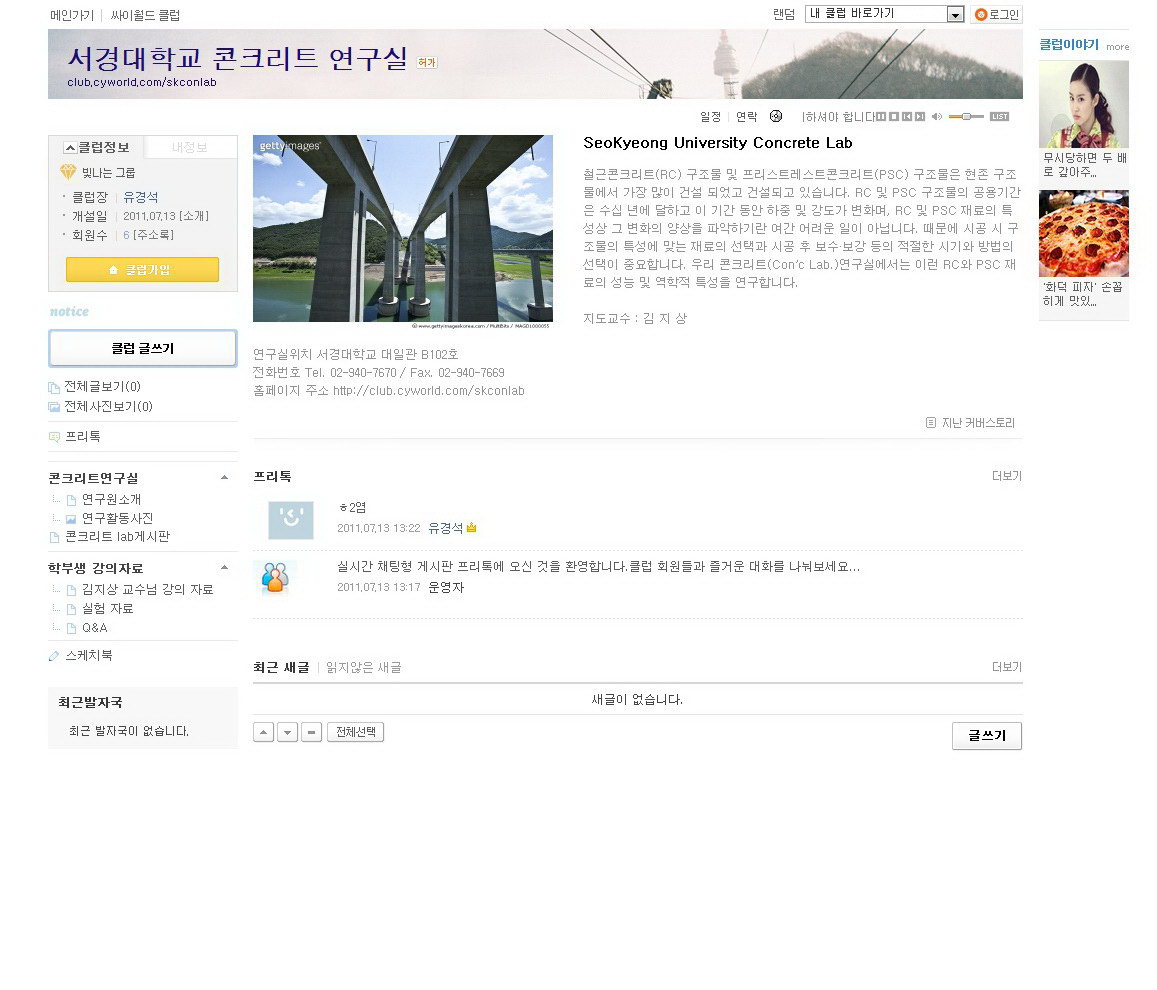The image size is (1157, 990).
Task: Open 싸이월드 클럽 link
Action: (x=145, y=15)
